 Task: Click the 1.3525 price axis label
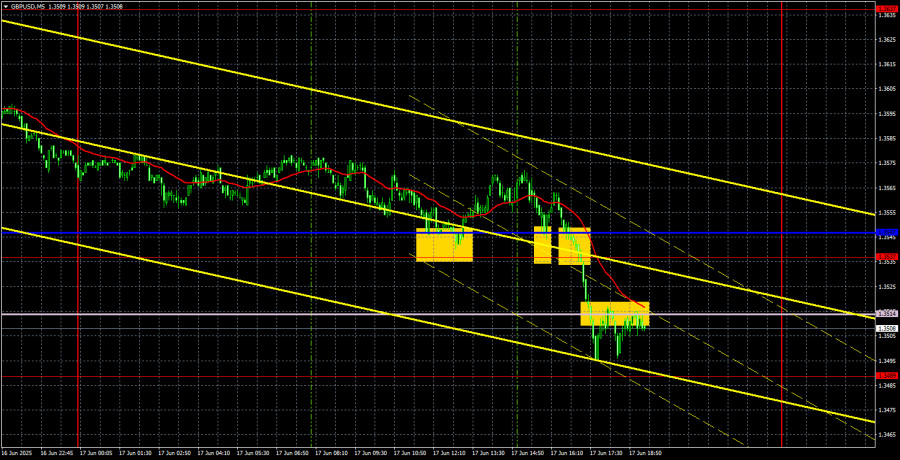tap(887, 287)
